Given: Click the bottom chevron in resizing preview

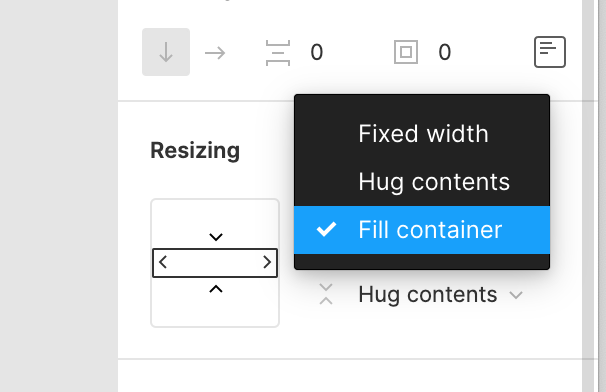Looking at the screenshot, I should tap(216, 289).
